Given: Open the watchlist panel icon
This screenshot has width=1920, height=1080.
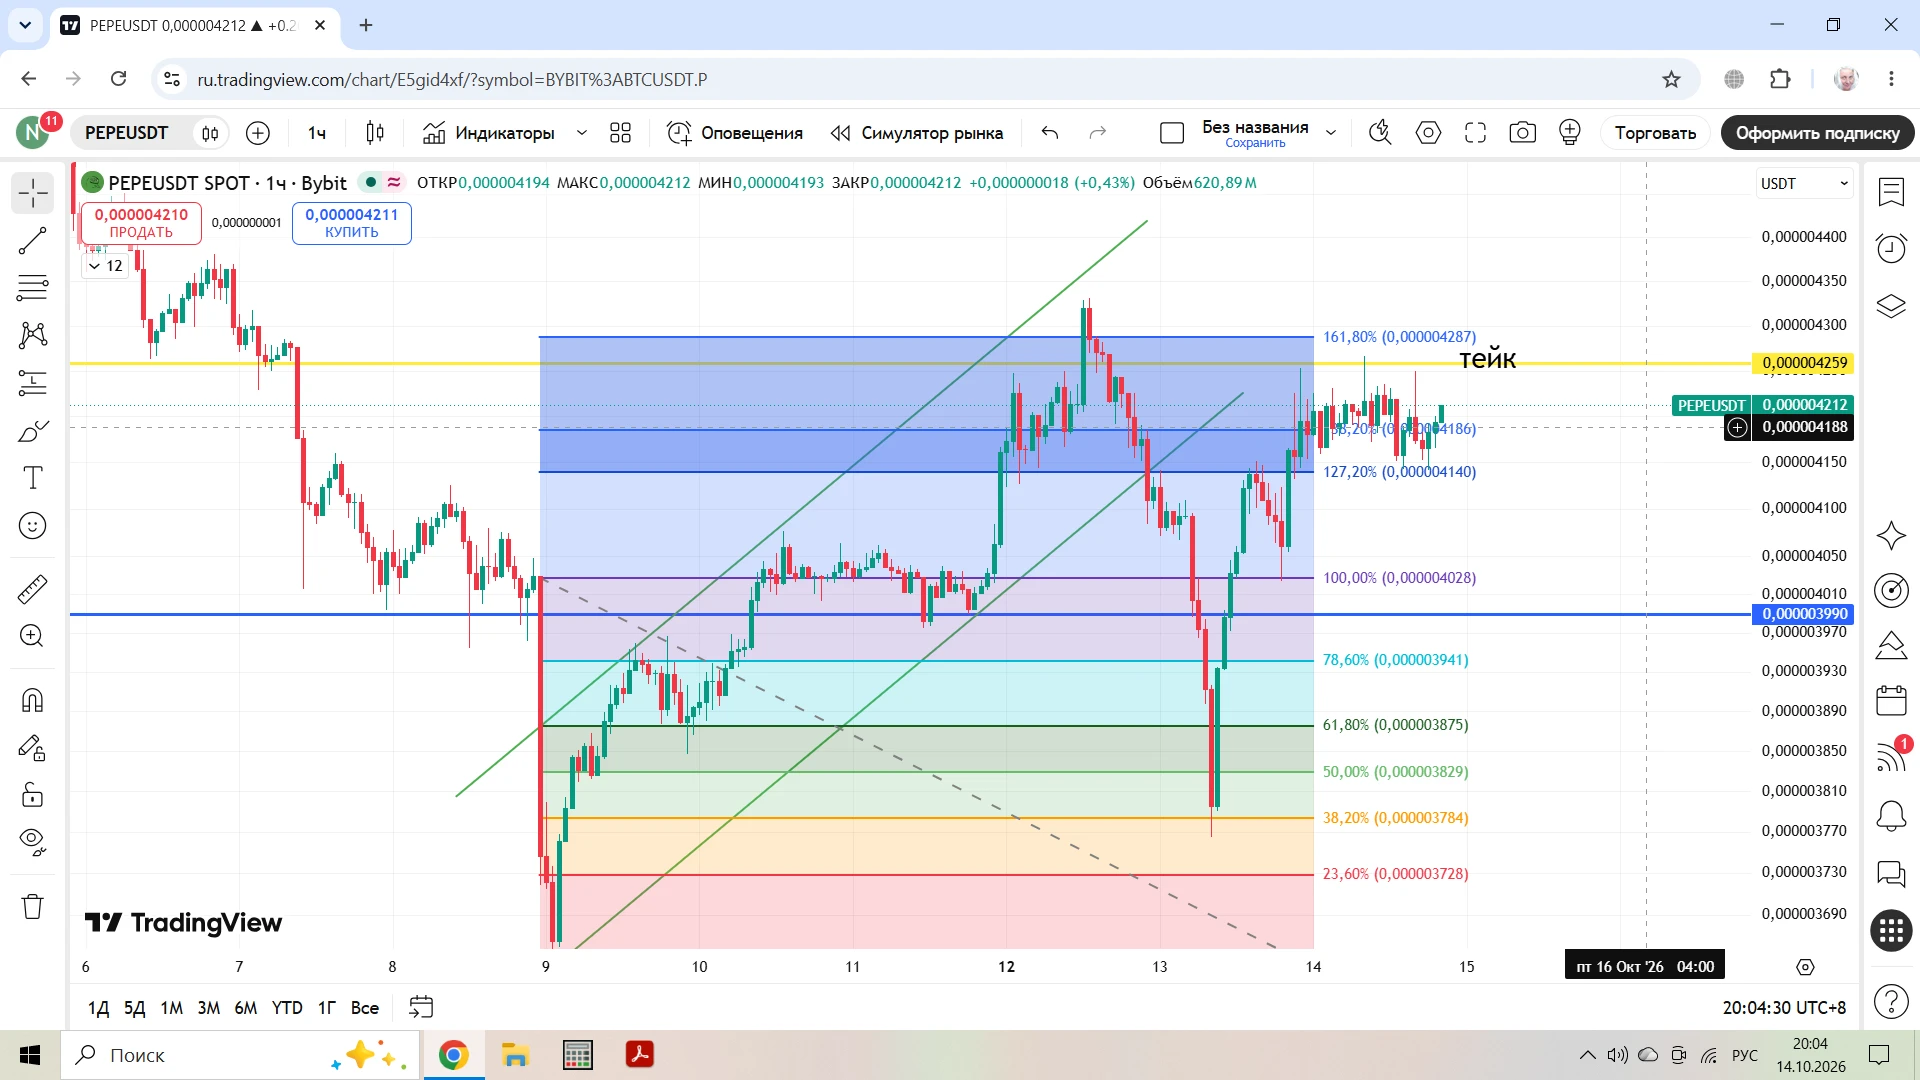Looking at the screenshot, I should [x=1891, y=192].
